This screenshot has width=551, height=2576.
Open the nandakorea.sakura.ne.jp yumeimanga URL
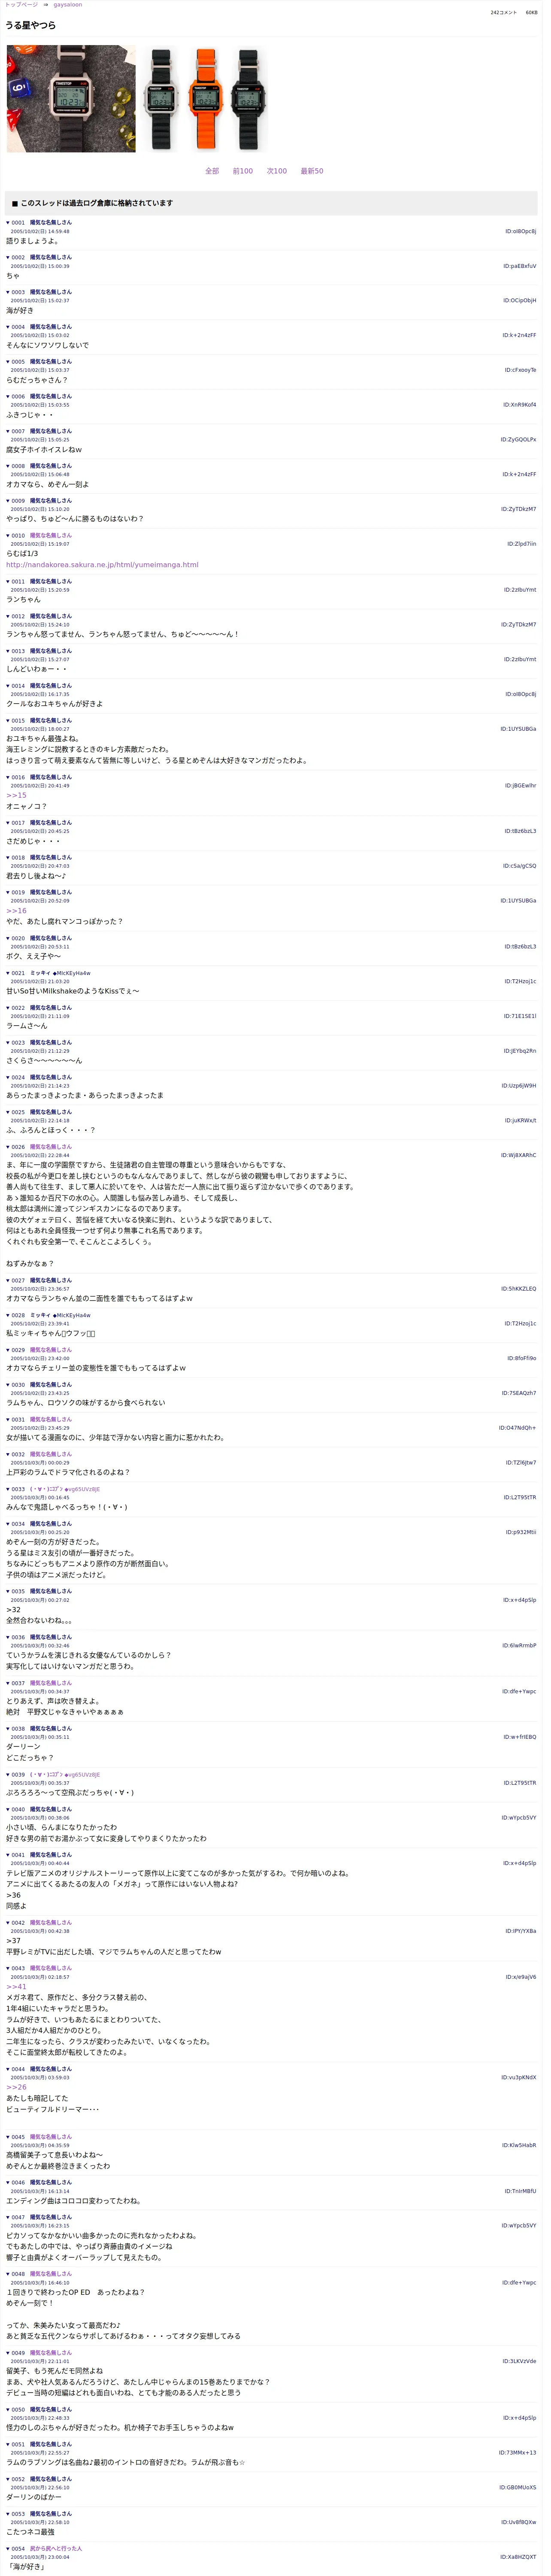click(102, 565)
